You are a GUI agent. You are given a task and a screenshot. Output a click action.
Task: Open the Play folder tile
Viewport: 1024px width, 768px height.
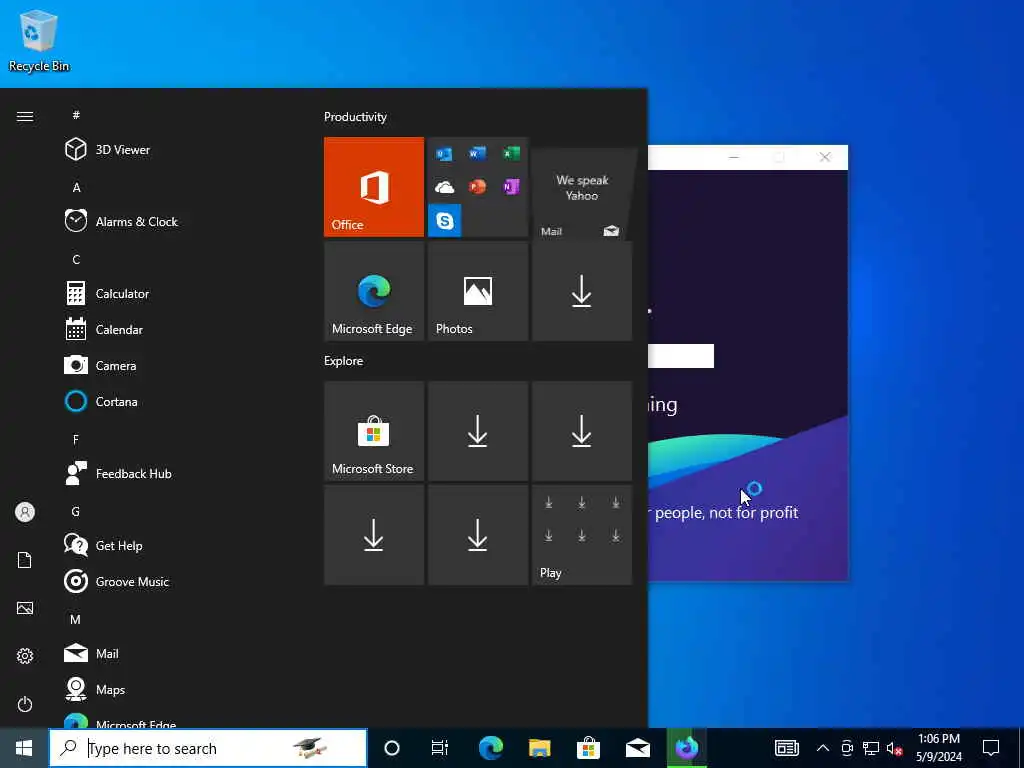coord(582,535)
